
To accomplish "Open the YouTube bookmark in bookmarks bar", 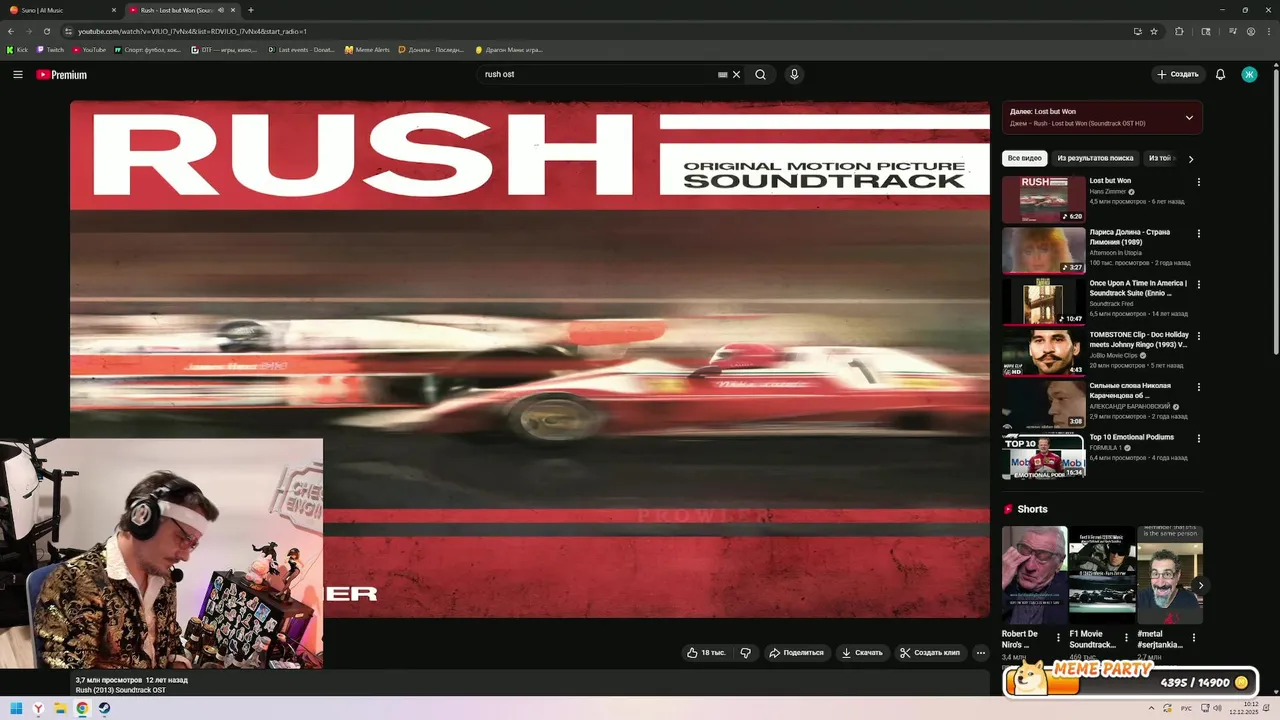I will (x=89, y=49).
